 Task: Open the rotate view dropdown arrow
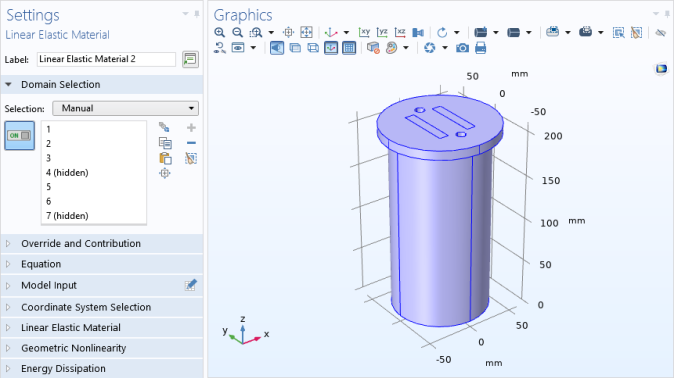point(456,32)
